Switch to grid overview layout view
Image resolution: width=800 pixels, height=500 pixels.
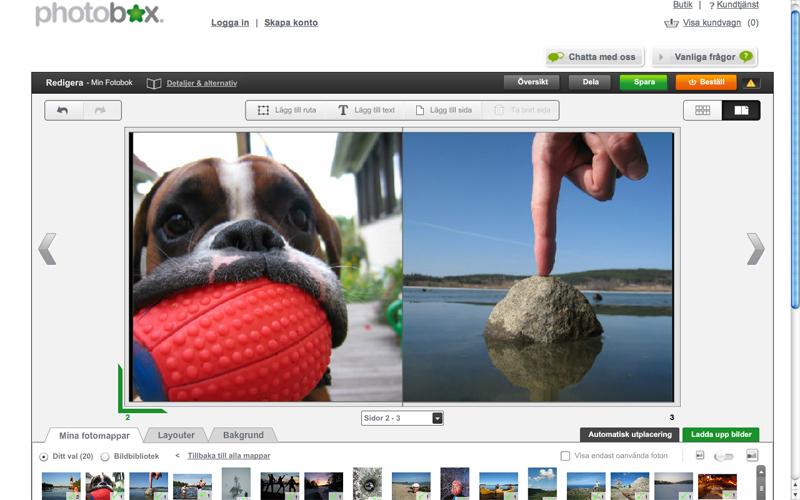[x=703, y=111]
